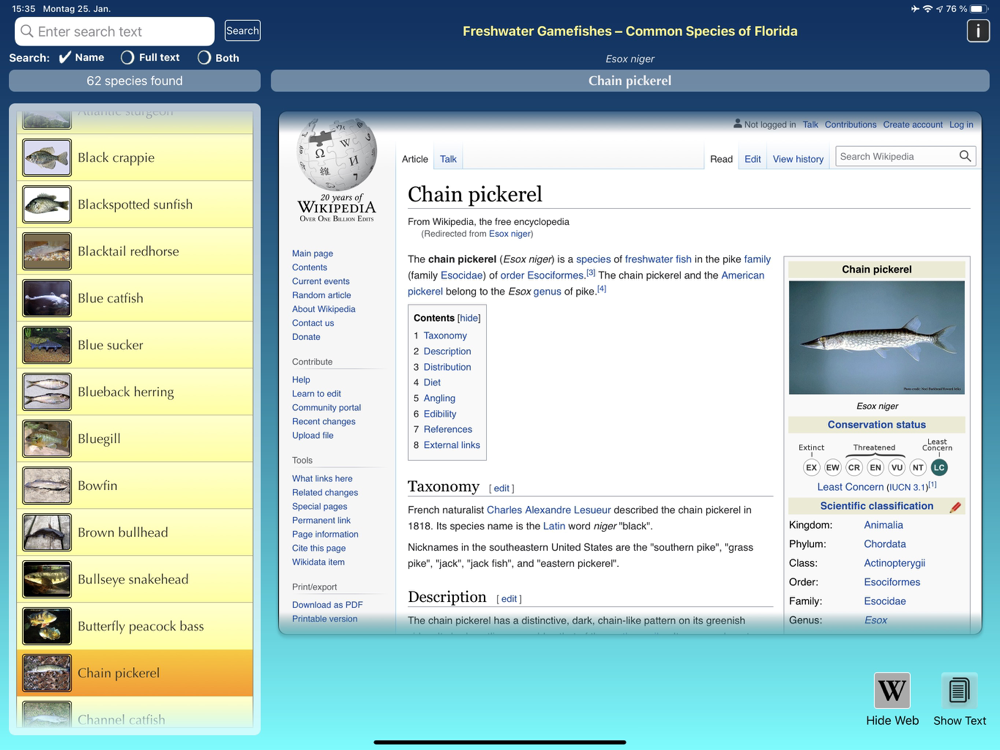Click the Wikipedia globe logo
1000x750 pixels.
pyautogui.click(x=337, y=153)
